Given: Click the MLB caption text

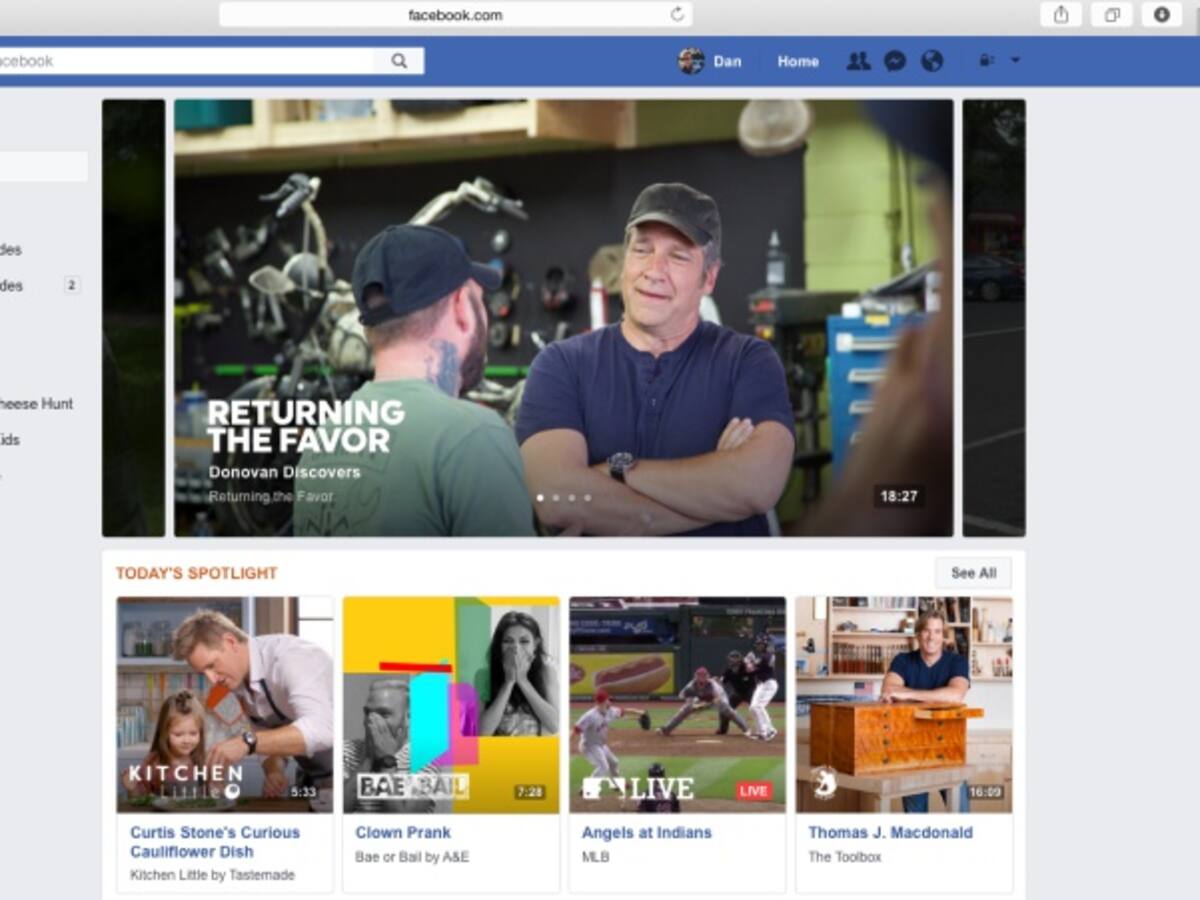Looking at the screenshot, I should [x=595, y=857].
